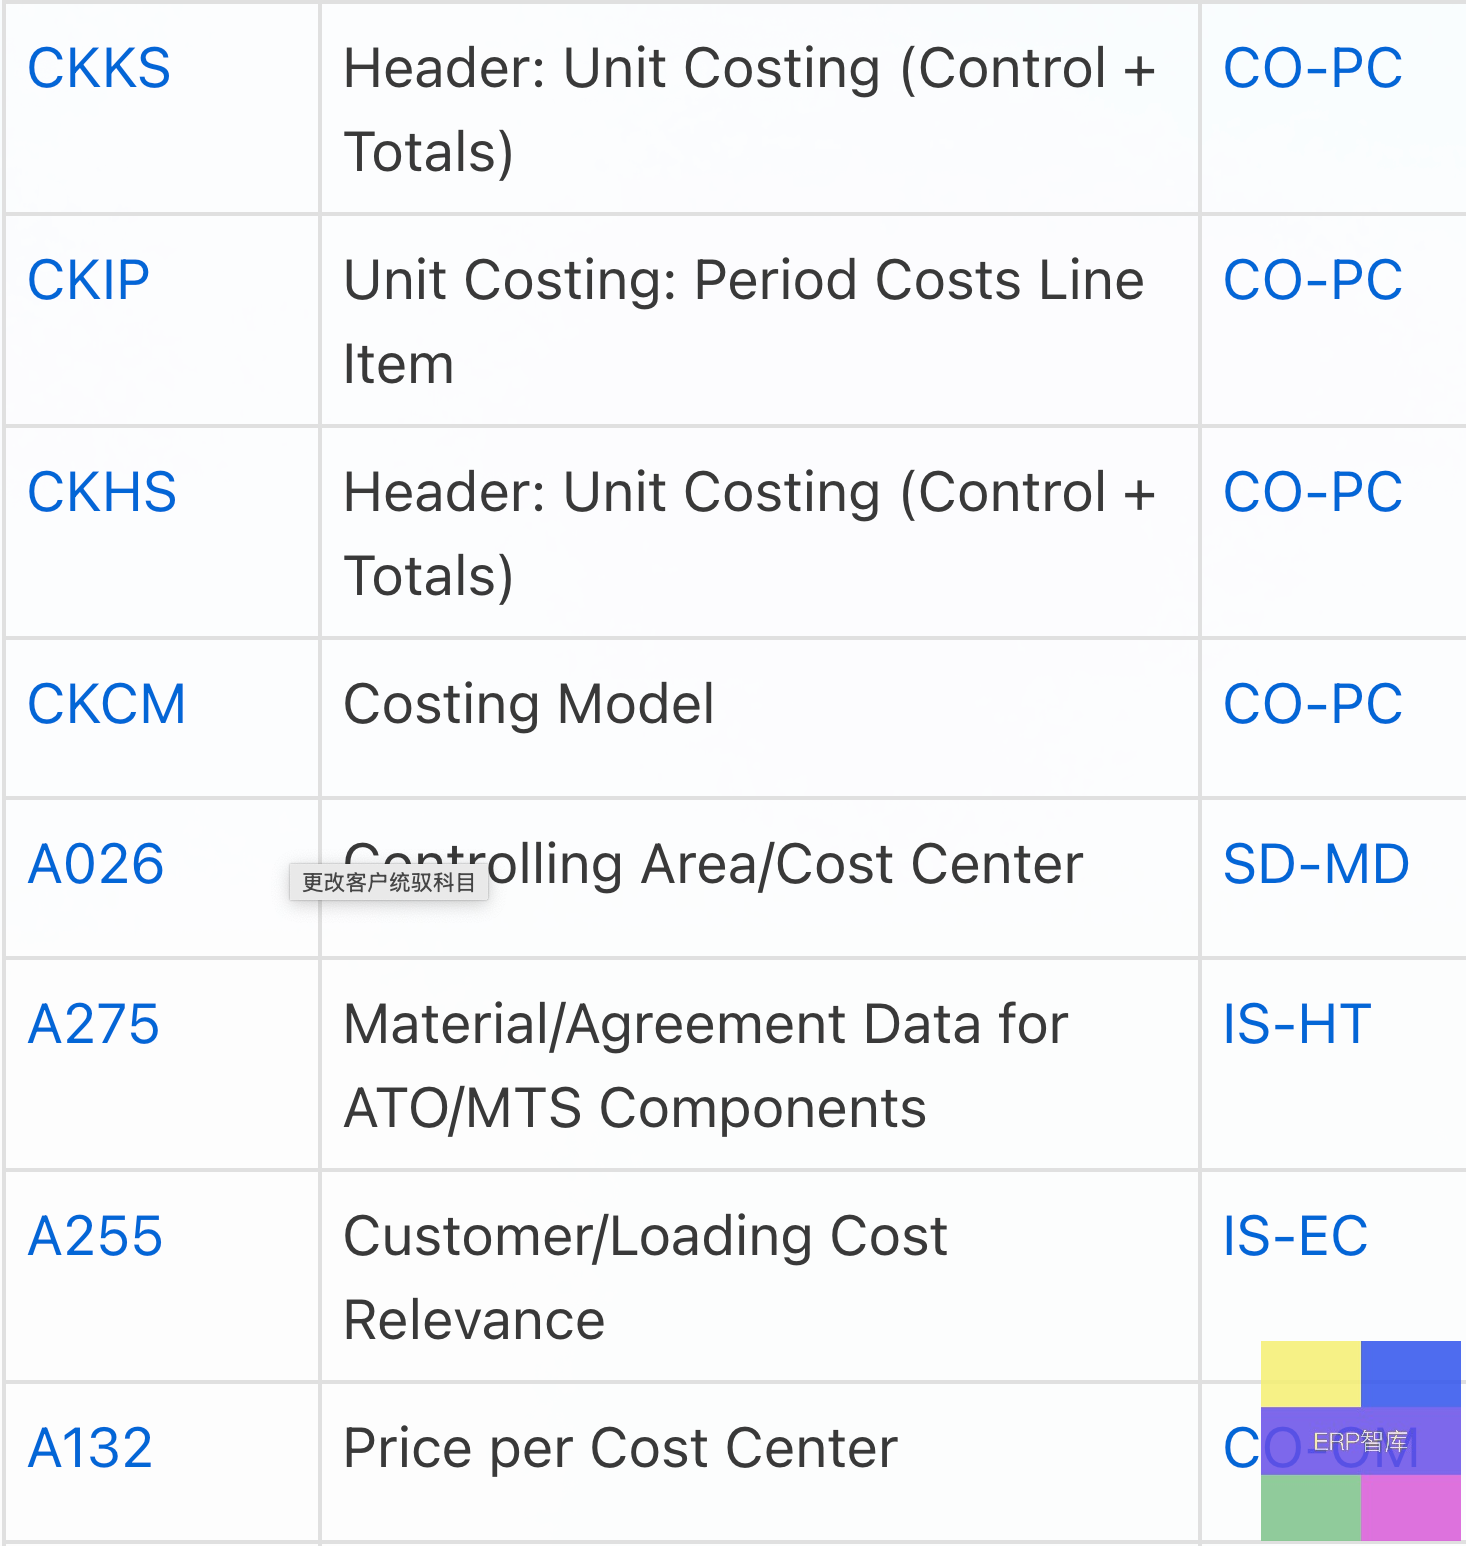This screenshot has height=1546, width=1466.
Task: Open the CKKS table link
Action: pos(99,69)
